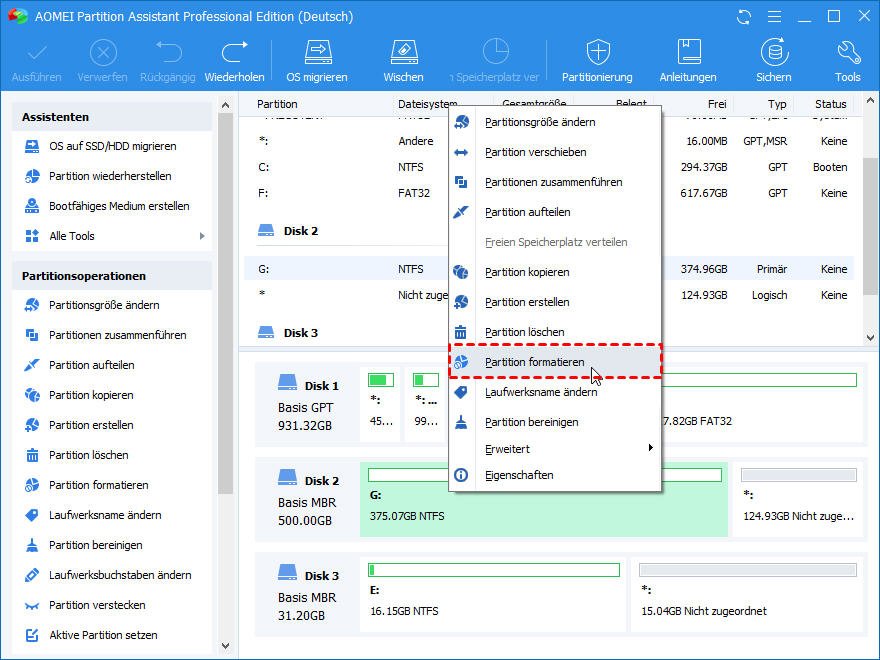This screenshot has height=660, width=880.
Task: Select Disk 1 Basis GPT in disk map
Action: coord(308,405)
